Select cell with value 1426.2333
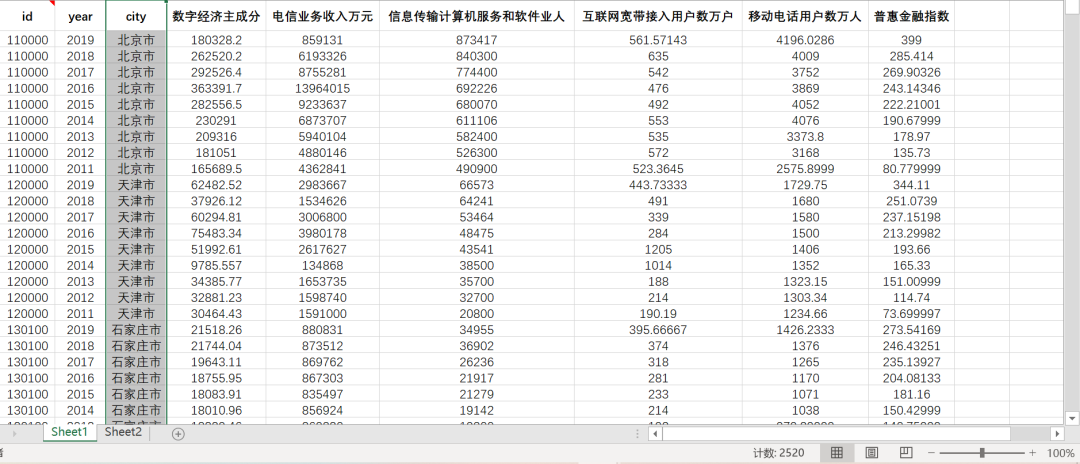This screenshot has height=464, width=1080. click(805, 330)
